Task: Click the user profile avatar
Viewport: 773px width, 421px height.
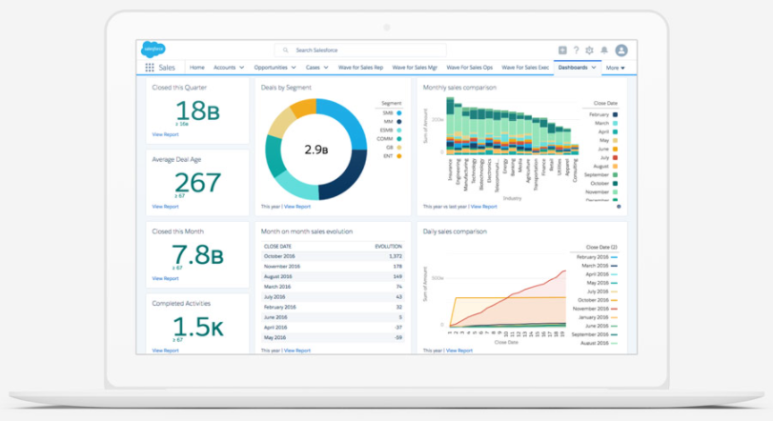Action: pyautogui.click(x=621, y=50)
